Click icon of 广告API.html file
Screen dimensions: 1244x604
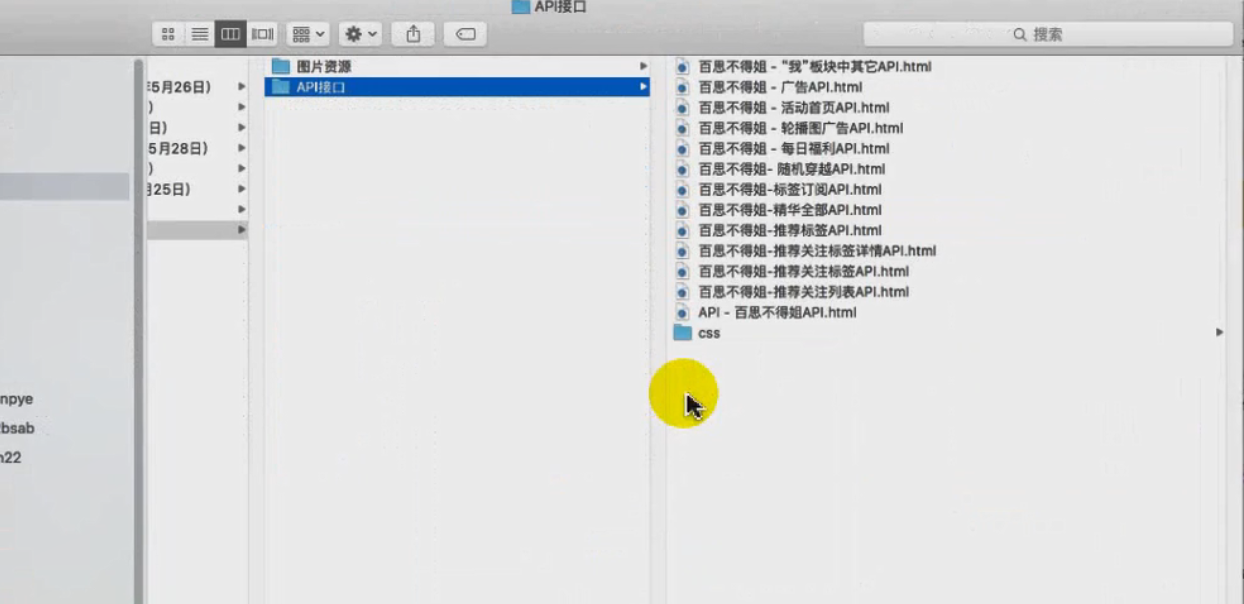click(x=683, y=87)
